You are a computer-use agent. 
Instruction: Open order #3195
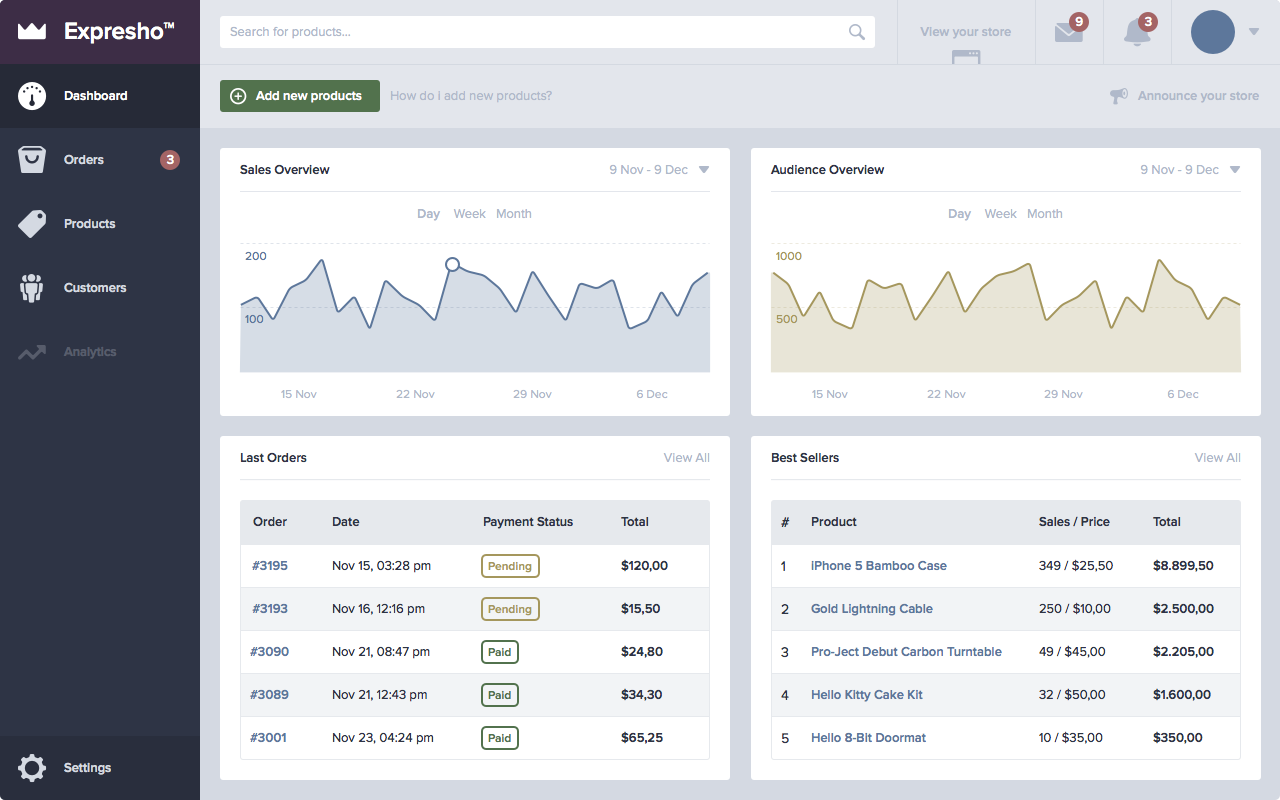click(x=270, y=566)
